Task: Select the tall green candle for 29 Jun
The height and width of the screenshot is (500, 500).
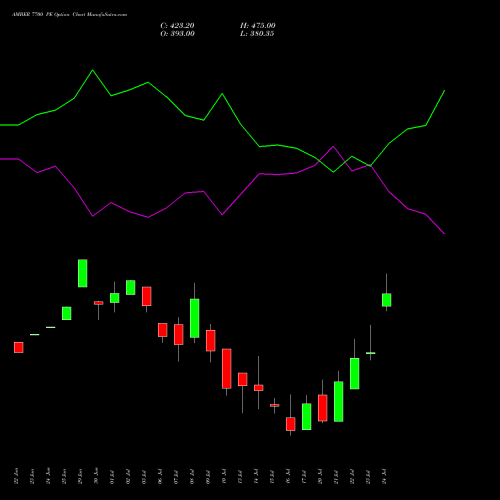Action: tap(83, 273)
